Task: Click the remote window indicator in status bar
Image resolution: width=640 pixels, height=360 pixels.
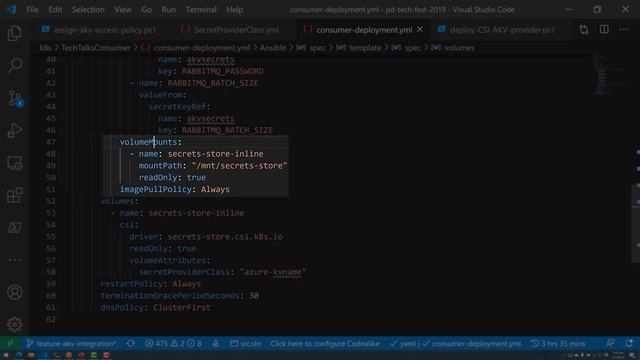Action: click(x=11, y=343)
